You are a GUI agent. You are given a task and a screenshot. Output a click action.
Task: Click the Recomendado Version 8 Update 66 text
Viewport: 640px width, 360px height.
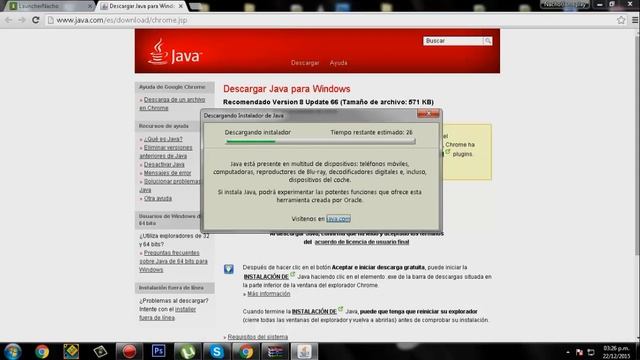coord(328,102)
